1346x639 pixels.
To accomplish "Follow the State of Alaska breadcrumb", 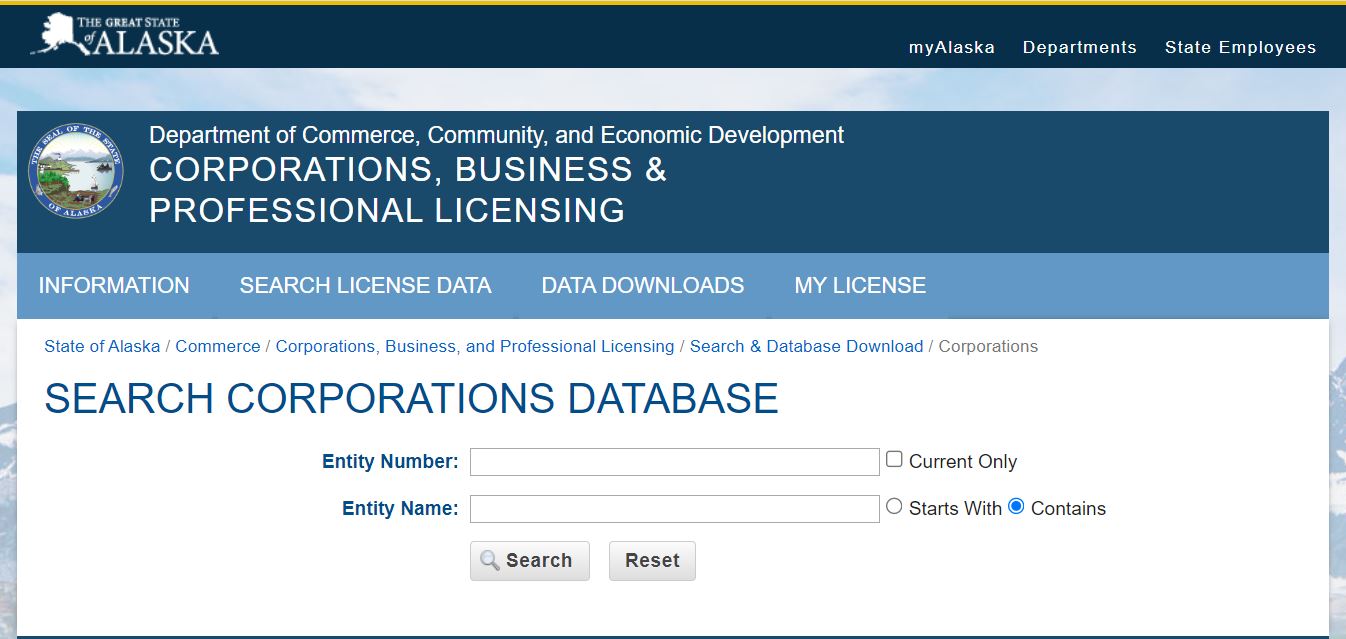I will [x=102, y=346].
